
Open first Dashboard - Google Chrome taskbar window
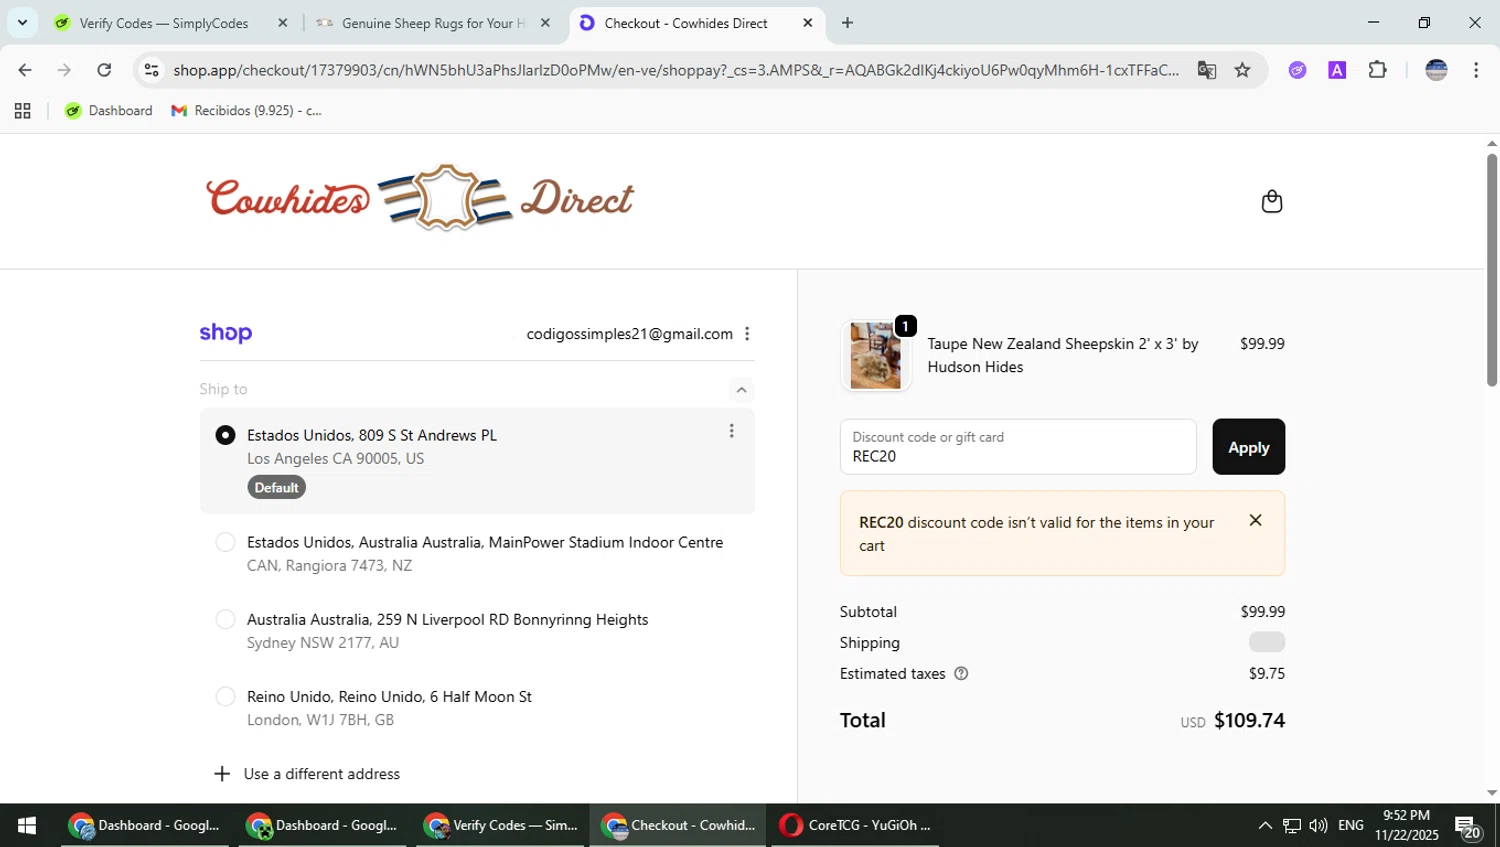coord(144,826)
